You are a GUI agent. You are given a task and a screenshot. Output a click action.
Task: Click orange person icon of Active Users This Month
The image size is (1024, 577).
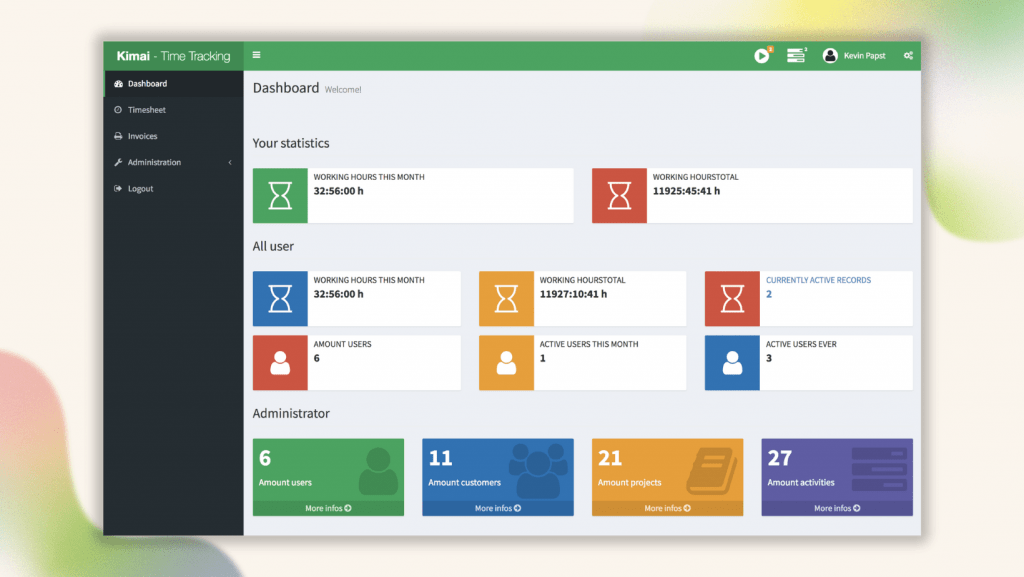506,363
